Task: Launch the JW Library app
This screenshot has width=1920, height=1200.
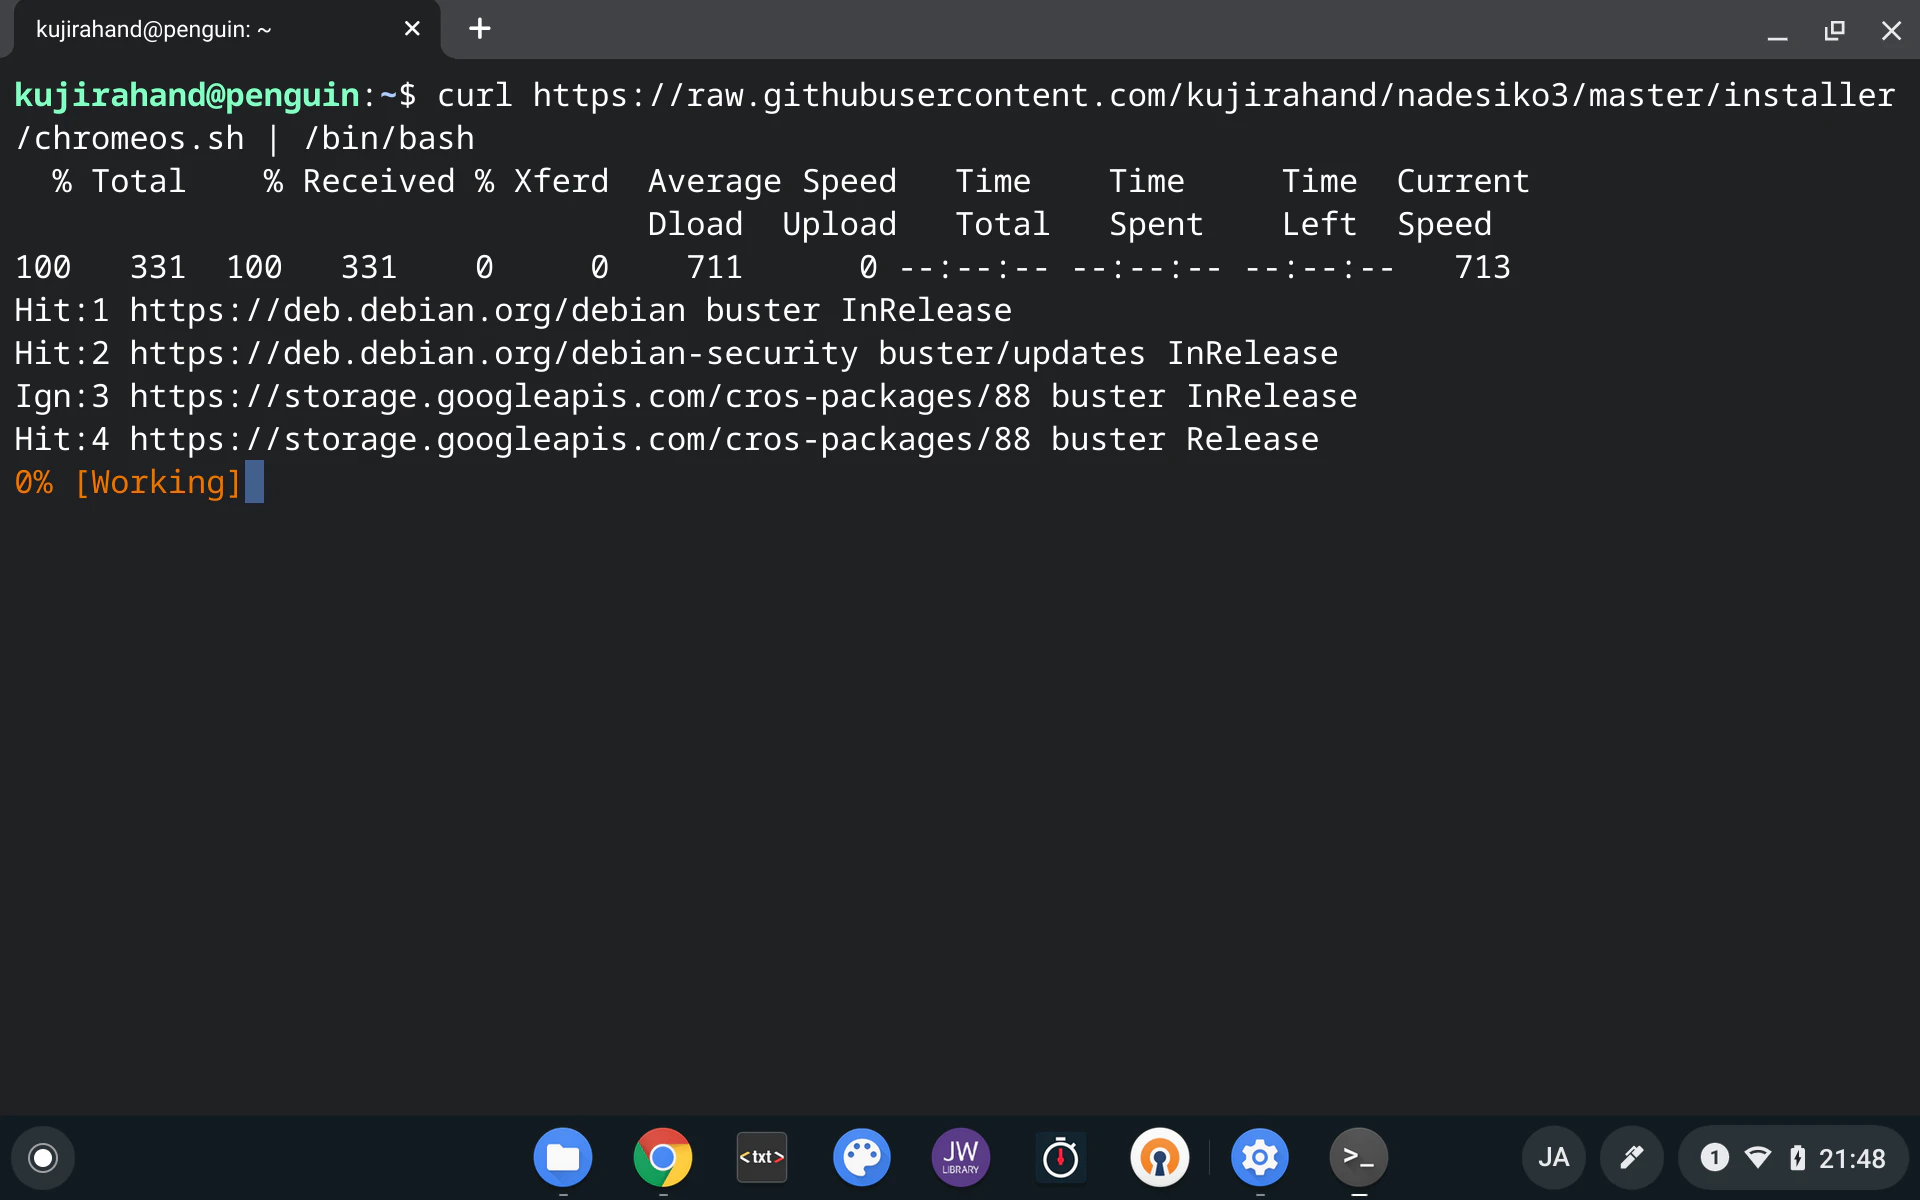Action: coord(960,1157)
